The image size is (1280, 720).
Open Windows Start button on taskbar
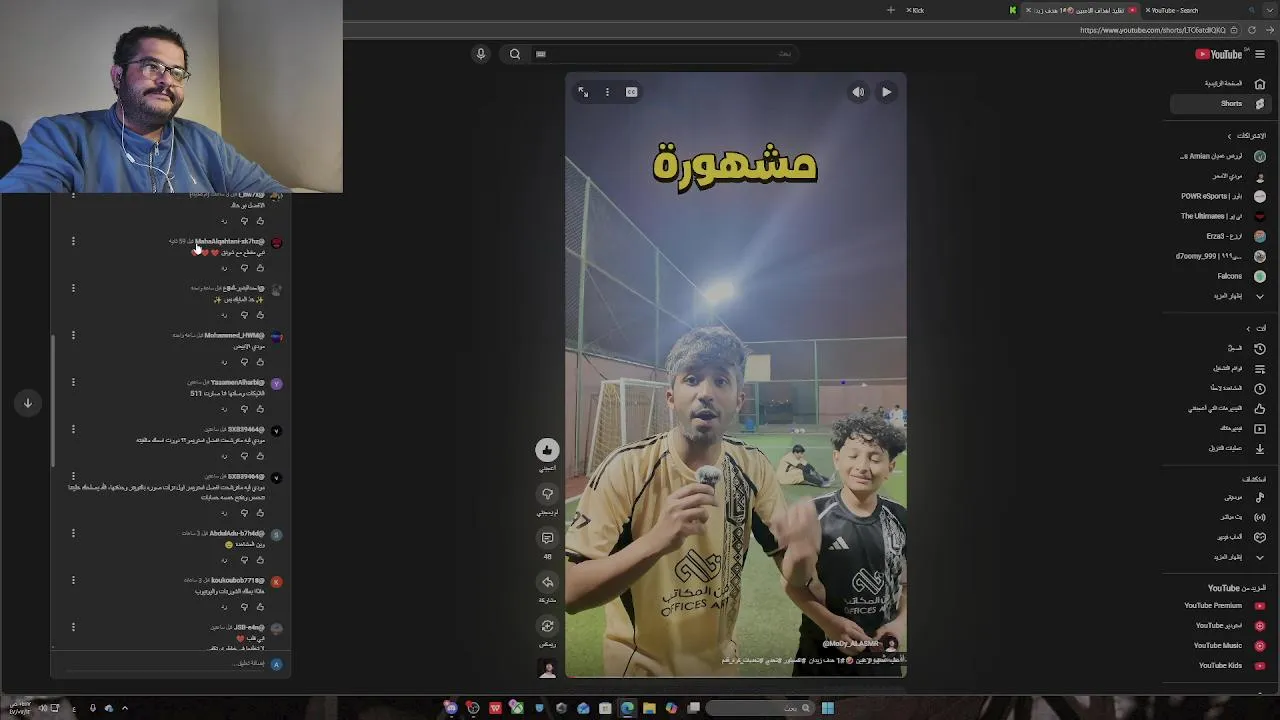[828, 708]
